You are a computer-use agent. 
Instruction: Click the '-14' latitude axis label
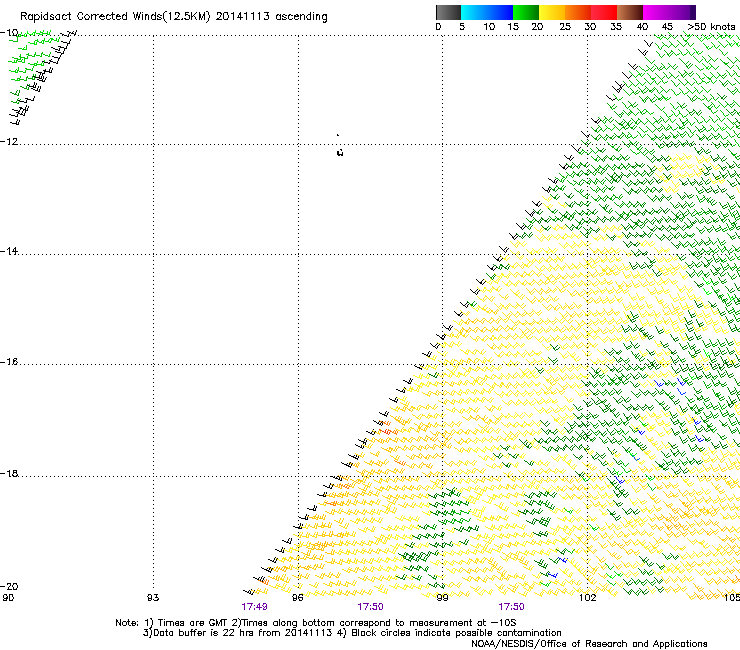coord(9,251)
